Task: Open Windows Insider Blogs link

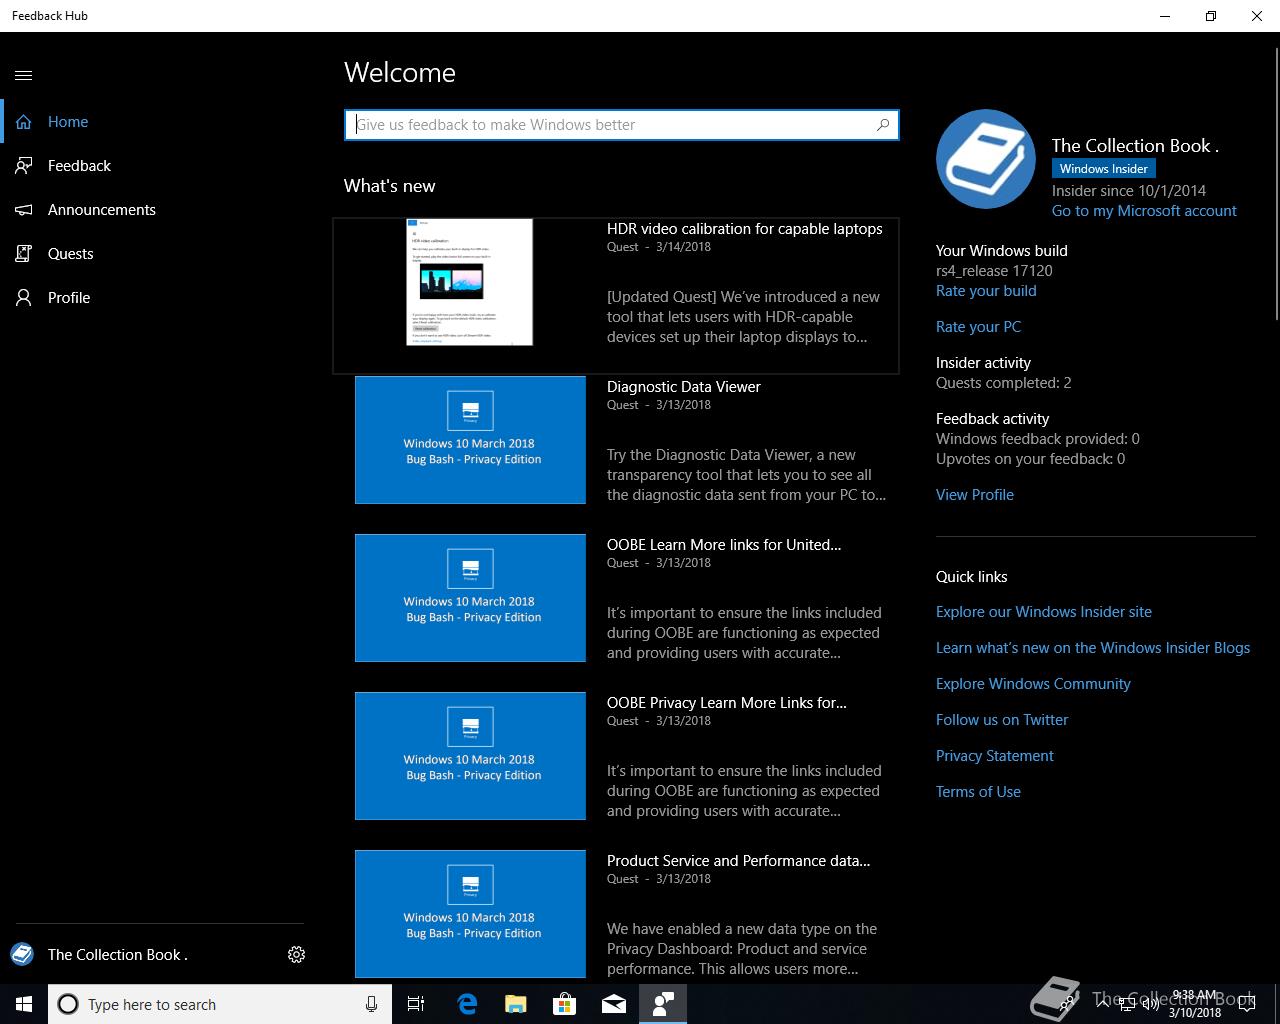Action: point(1093,648)
